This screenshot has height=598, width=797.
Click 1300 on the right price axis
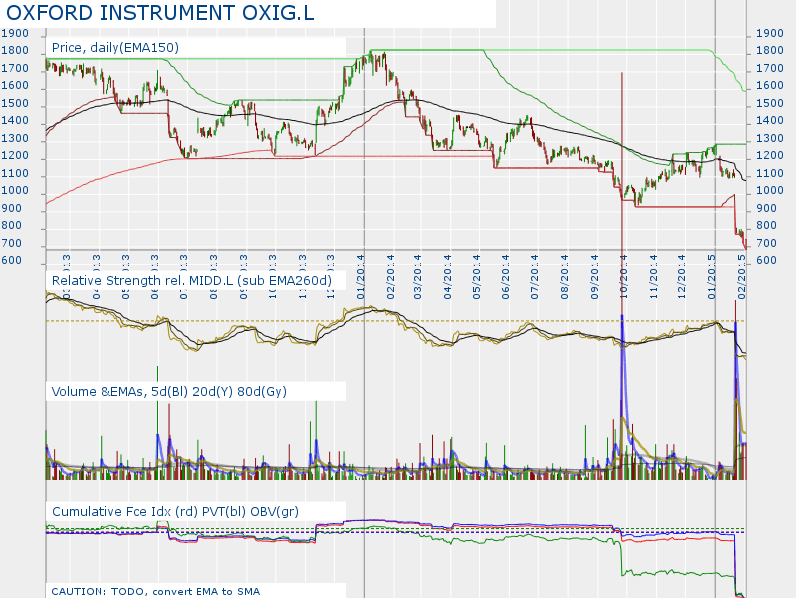[770, 139]
